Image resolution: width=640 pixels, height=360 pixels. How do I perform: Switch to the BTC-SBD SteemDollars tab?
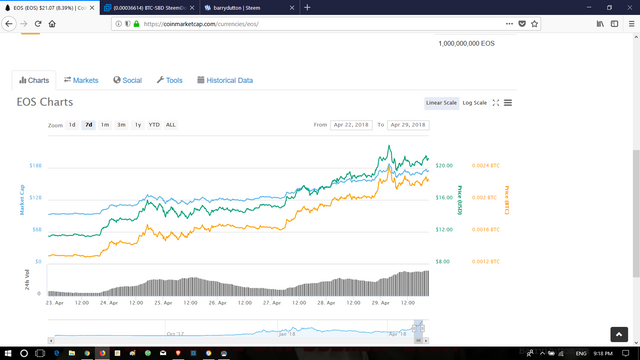[x=149, y=8]
